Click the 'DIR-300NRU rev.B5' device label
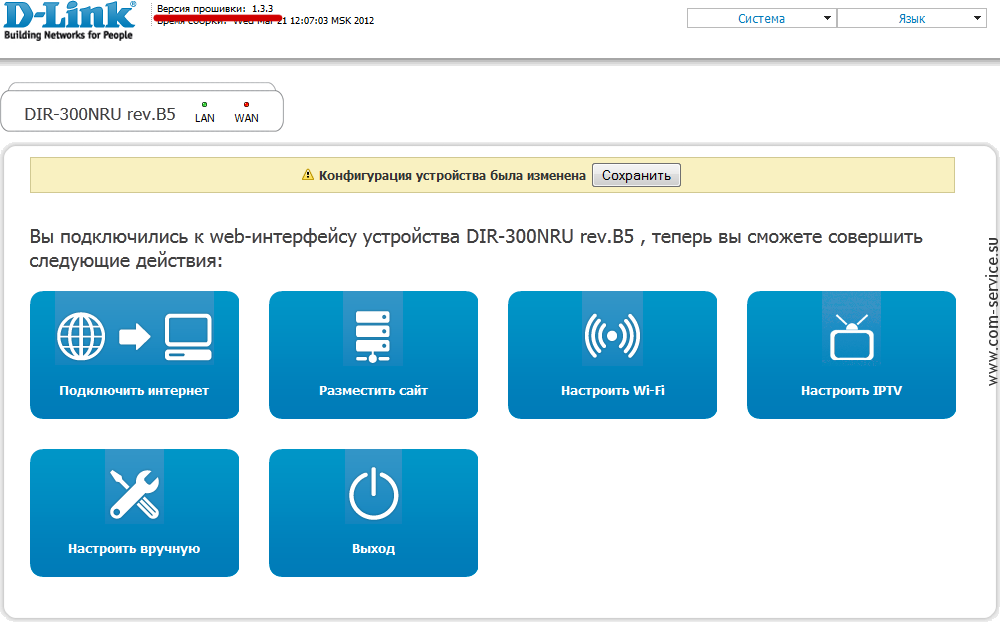 point(99,114)
